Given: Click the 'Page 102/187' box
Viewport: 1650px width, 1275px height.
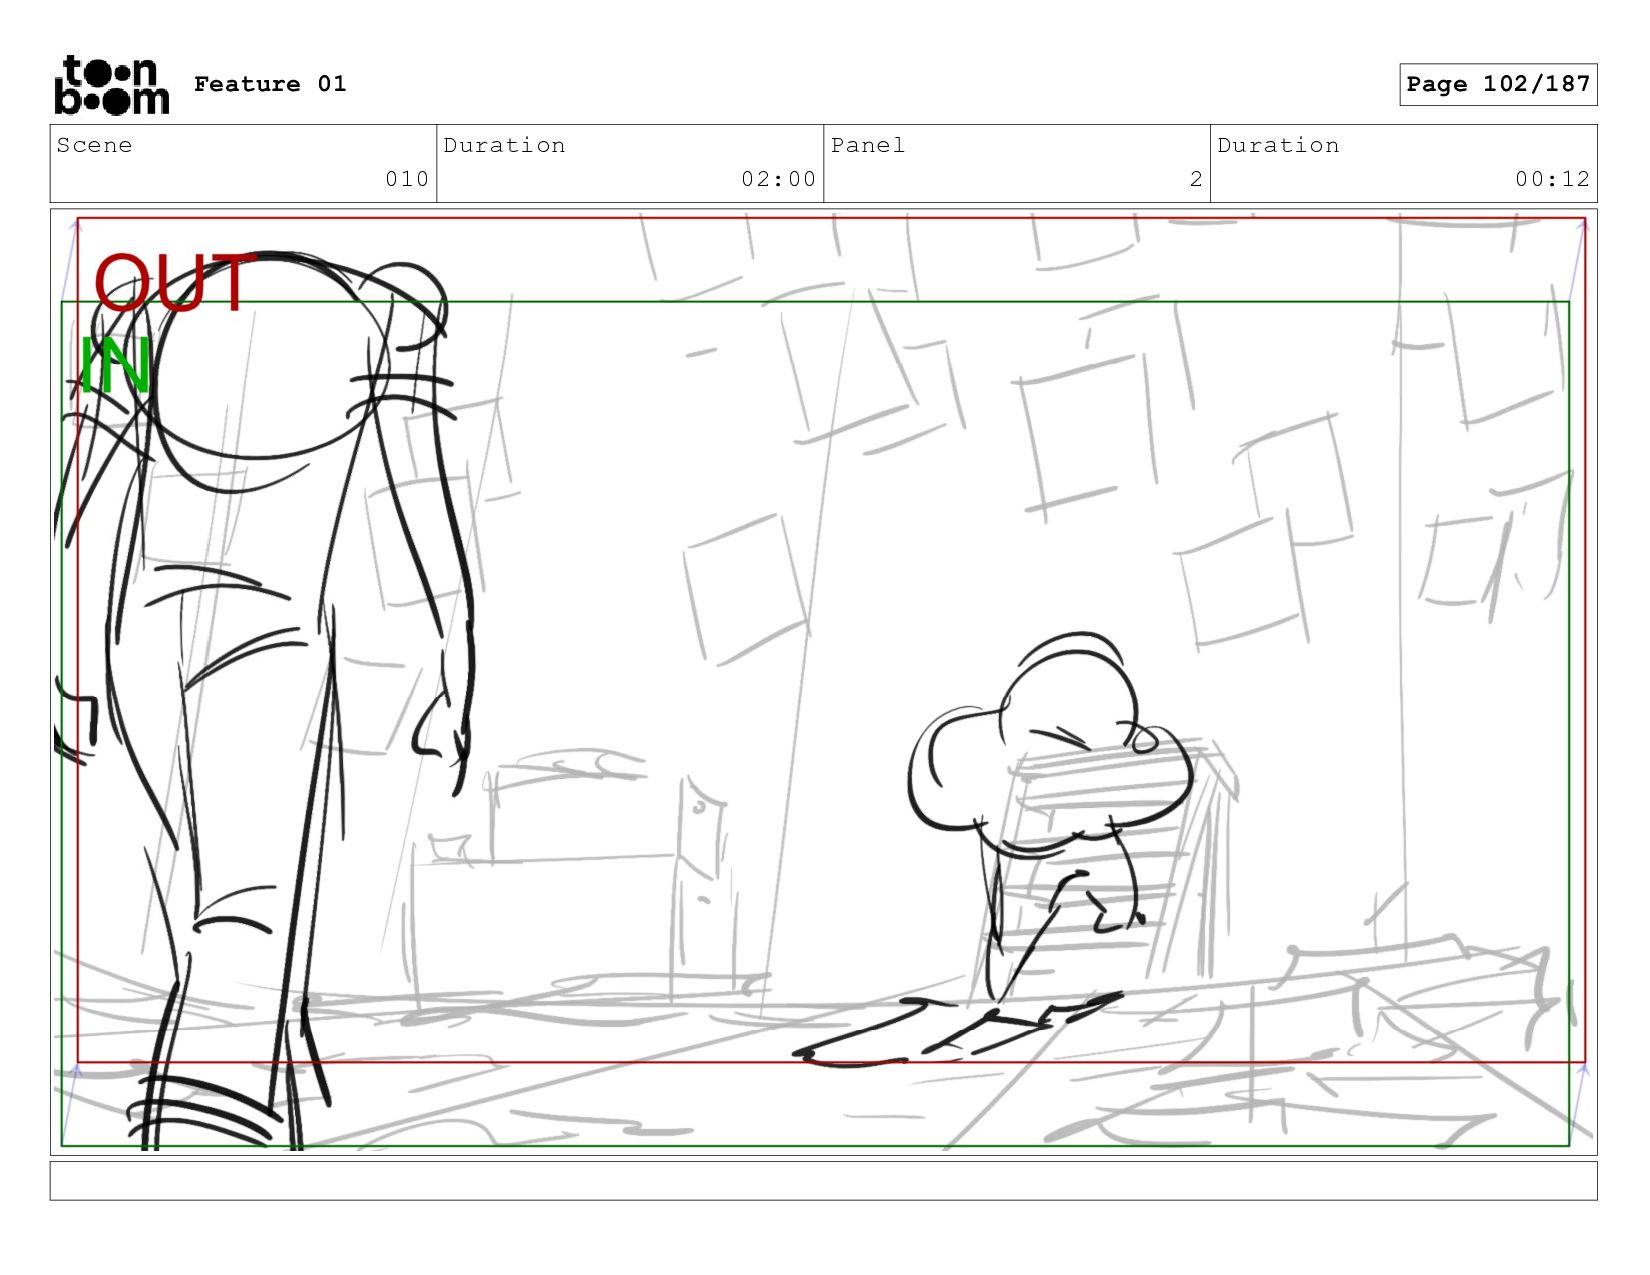Looking at the screenshot, I should [1498, 84].
